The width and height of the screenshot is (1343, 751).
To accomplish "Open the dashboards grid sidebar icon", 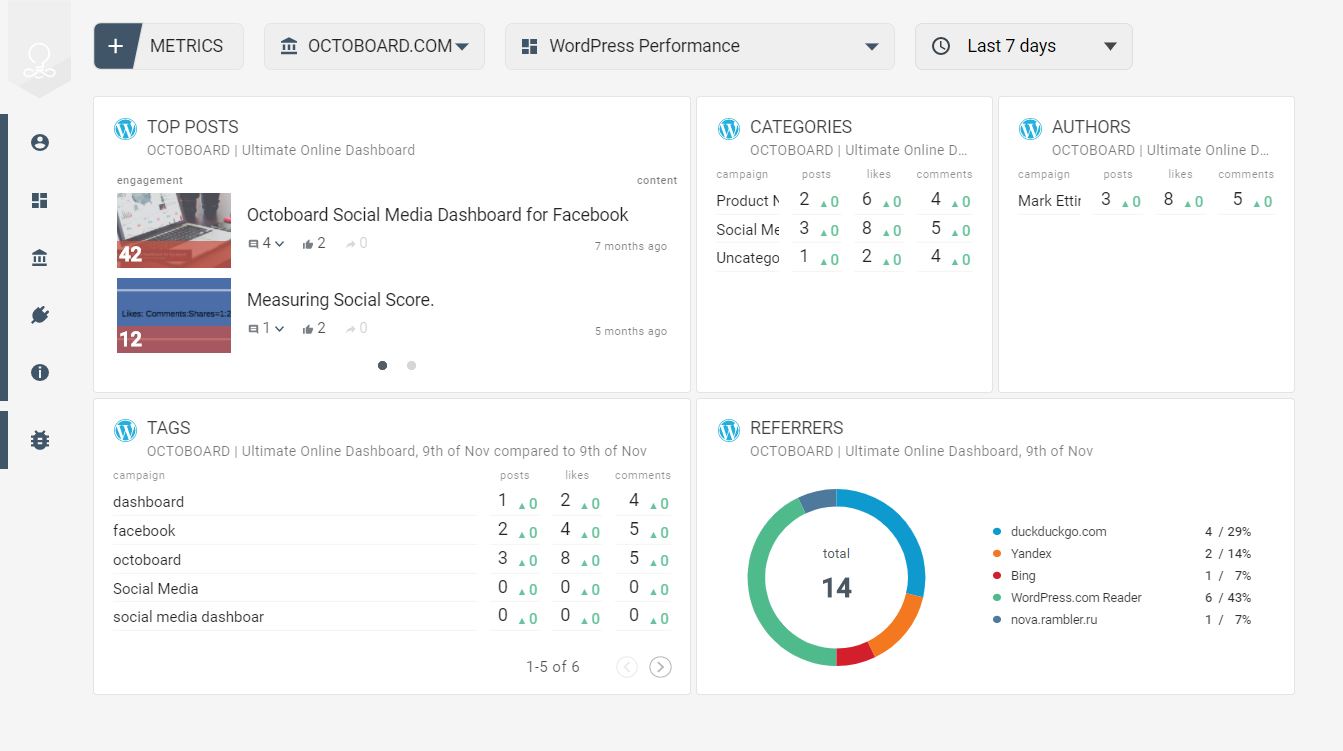I will (x=40, y=201).
